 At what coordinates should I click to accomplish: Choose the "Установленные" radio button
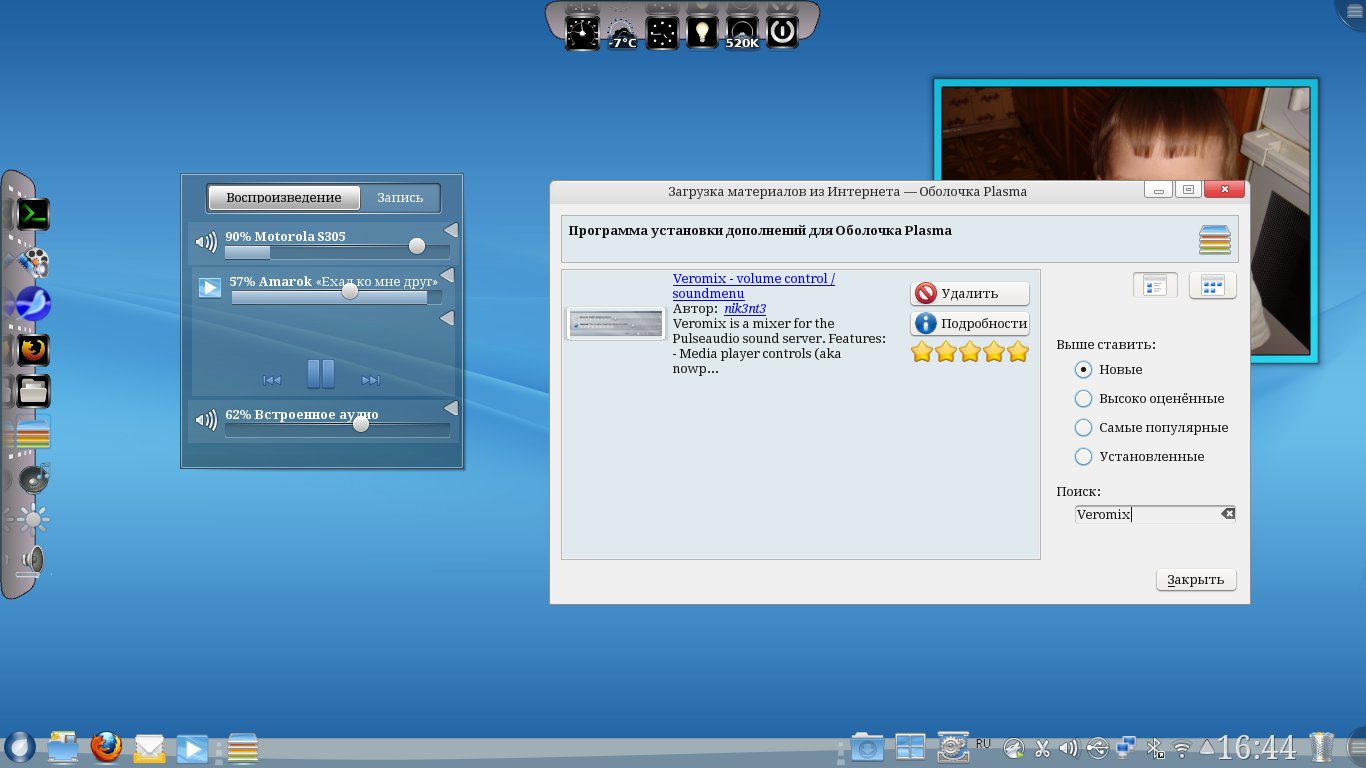coord(1083,456)
